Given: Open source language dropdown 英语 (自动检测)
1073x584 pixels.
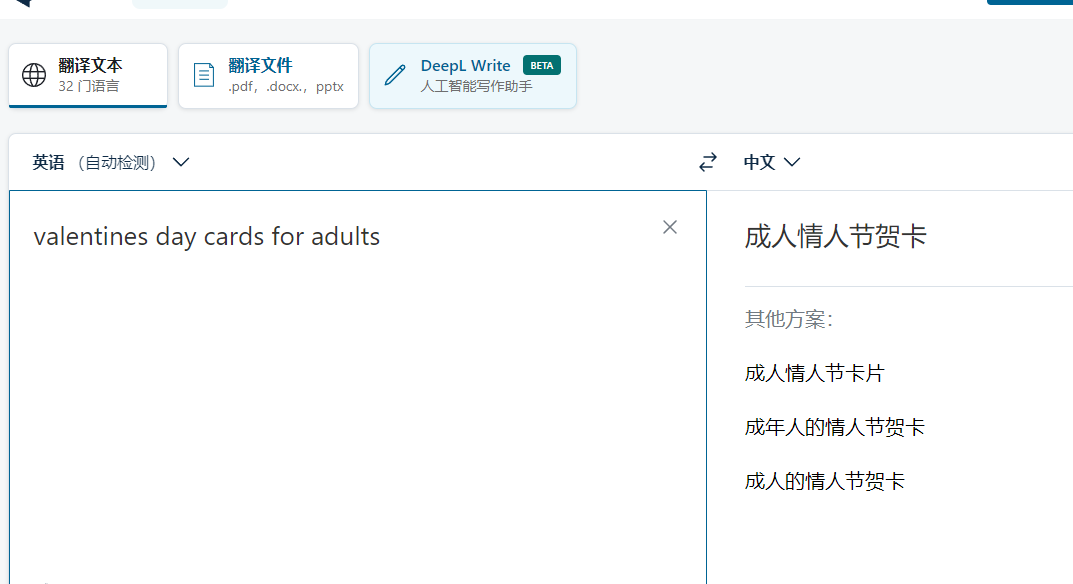Looking at the screenshot, I should 111,162.
